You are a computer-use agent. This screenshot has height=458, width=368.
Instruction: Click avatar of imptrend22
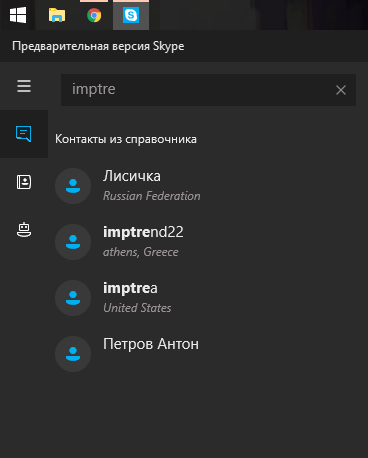[73, 242]
